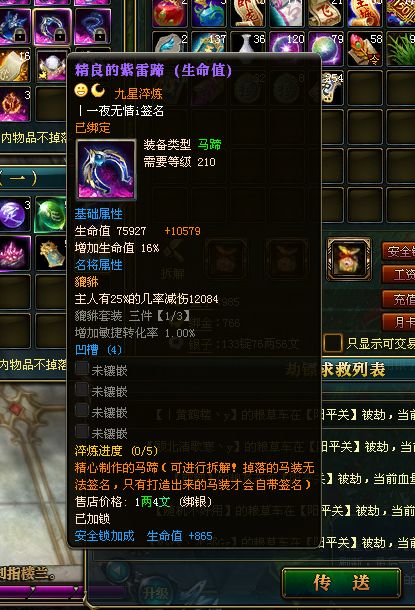Viewport: 415px width, 610px height.
Task: Select the red 令 token item with count 58
Action: 365,49
